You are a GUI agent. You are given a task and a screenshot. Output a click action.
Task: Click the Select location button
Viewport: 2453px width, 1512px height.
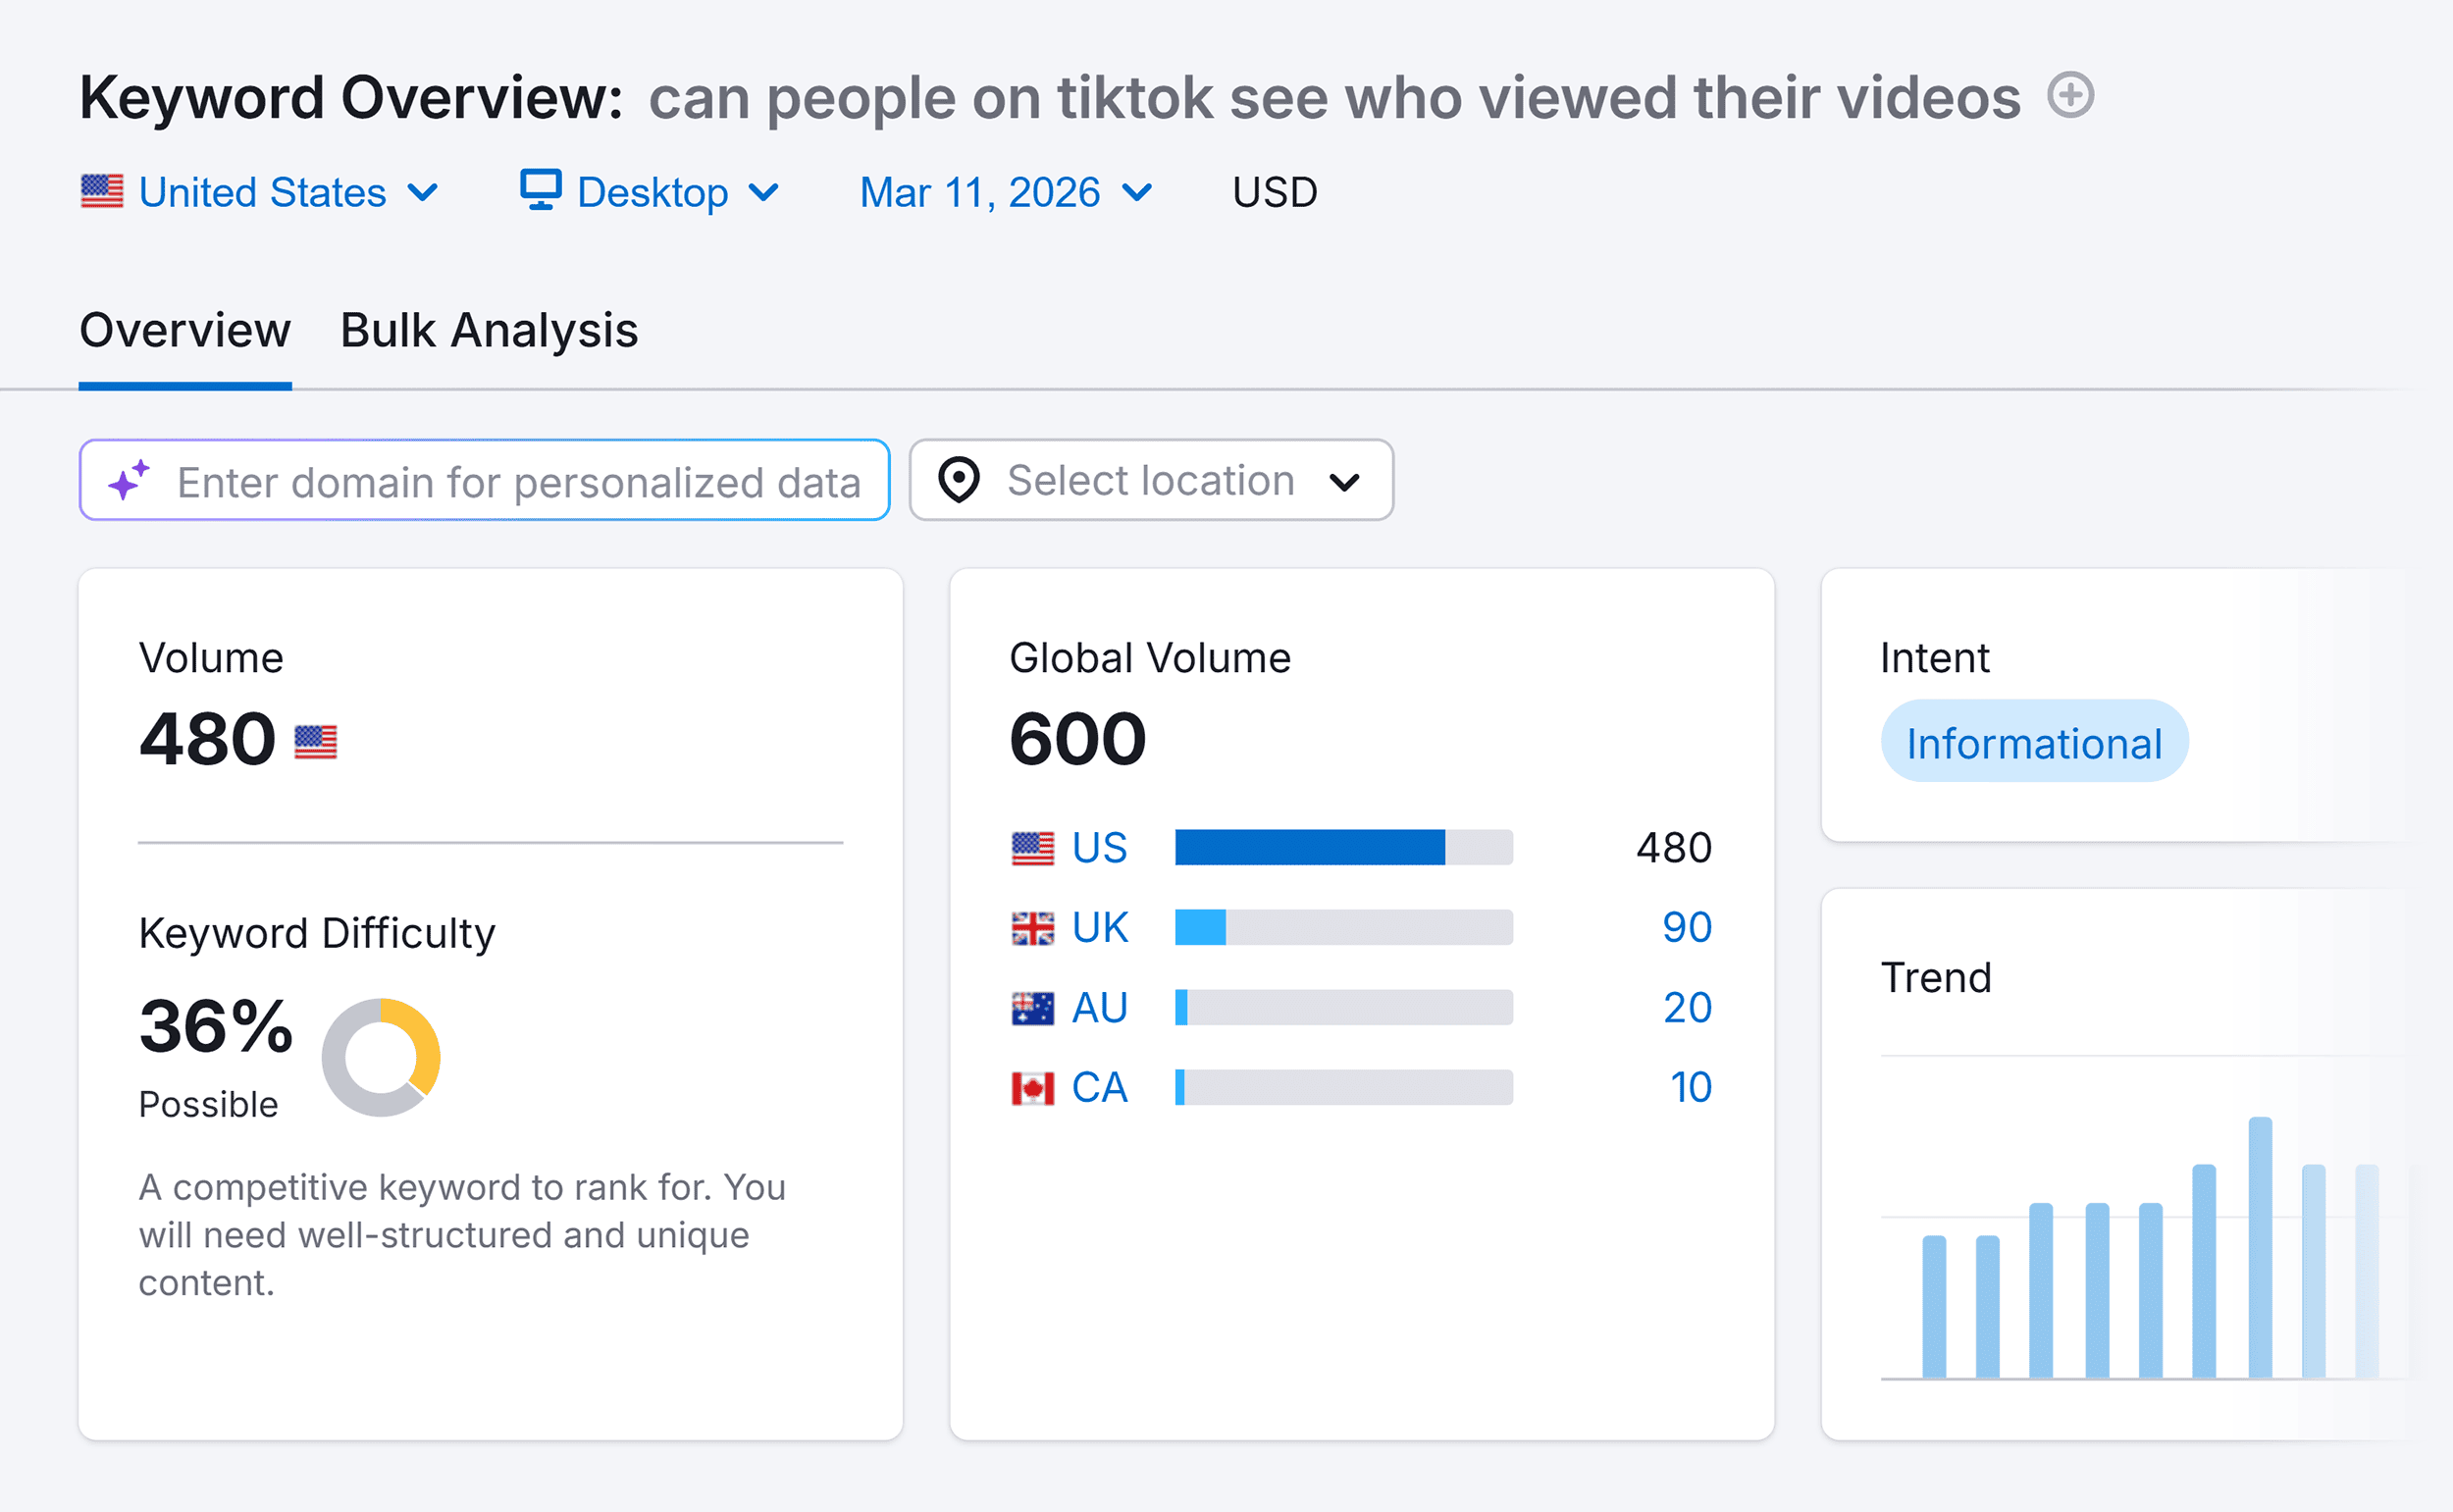click(1149, 480)
